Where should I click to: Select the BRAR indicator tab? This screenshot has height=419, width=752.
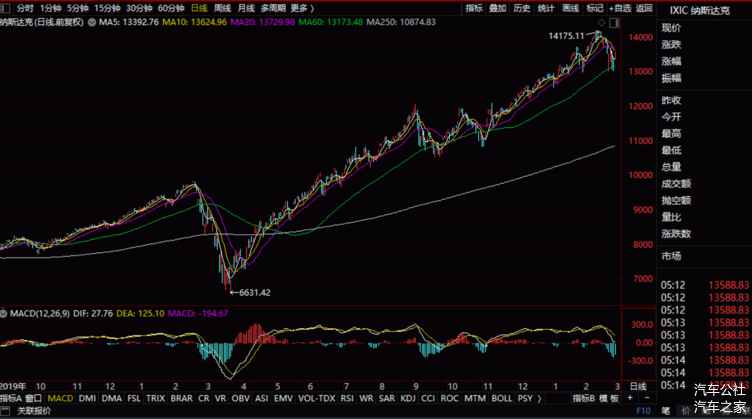tap(182, 398)
